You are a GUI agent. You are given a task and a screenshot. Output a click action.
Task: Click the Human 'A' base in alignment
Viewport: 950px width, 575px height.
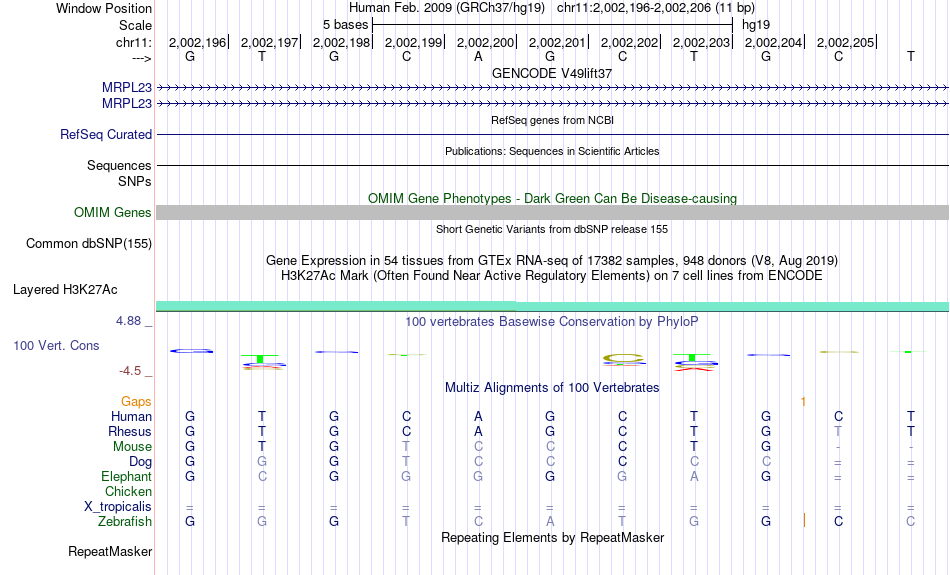pyautogui.click(x=478, y=416)
